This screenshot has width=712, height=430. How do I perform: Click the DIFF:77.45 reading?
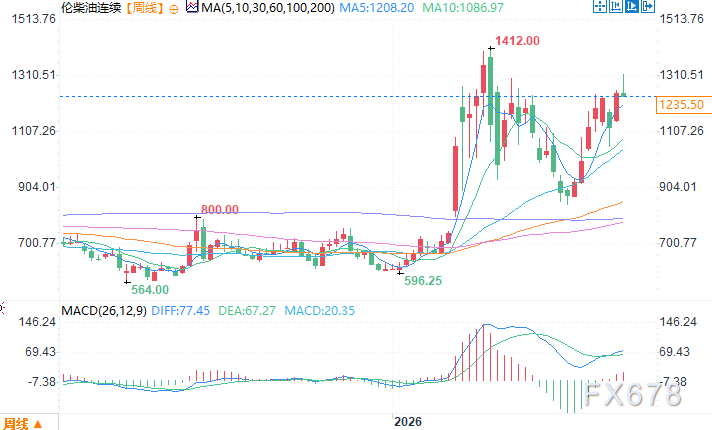(180, 311)
